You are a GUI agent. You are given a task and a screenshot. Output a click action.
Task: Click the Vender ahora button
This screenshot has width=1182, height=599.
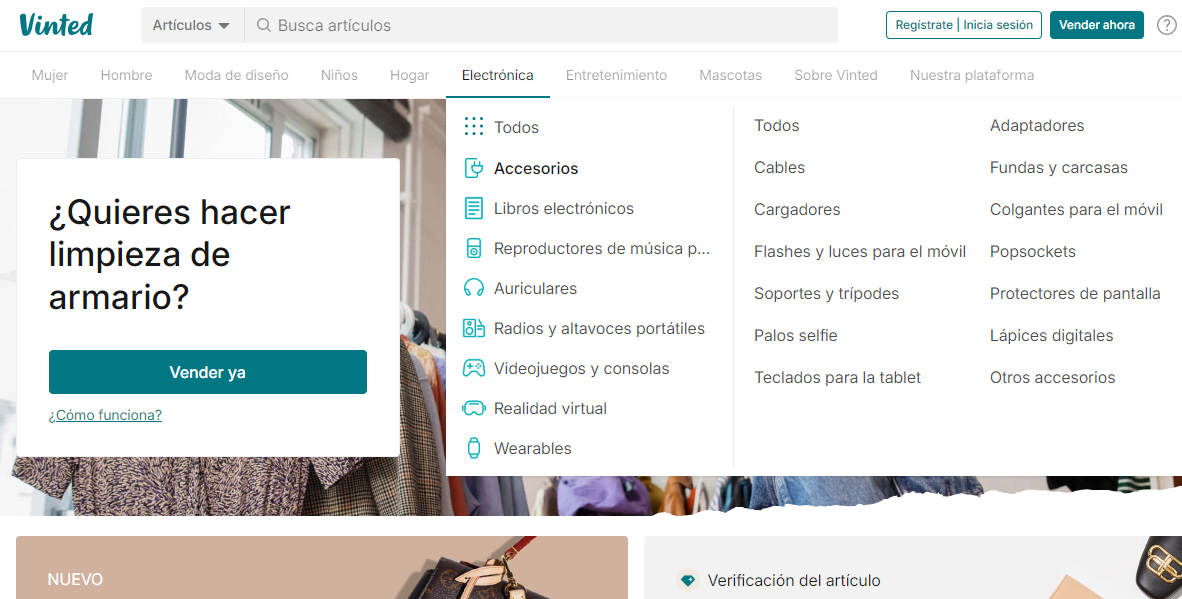tap(1096, 25)
